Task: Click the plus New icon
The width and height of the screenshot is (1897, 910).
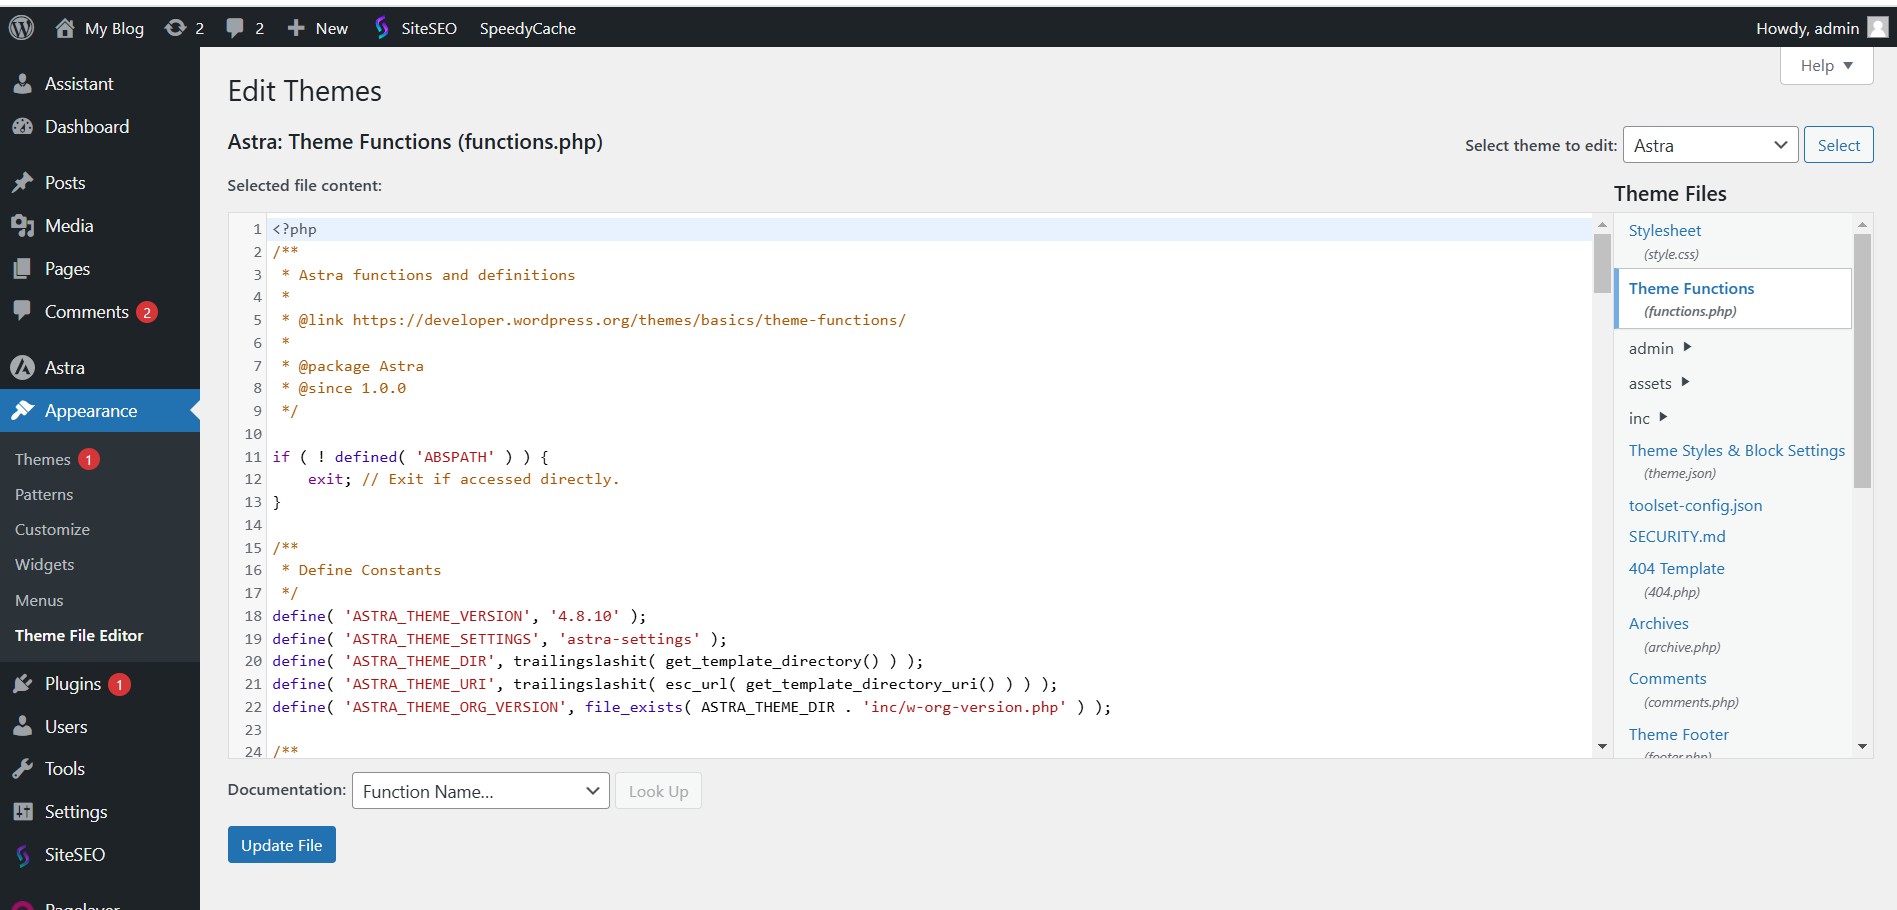Action: (296, 28)
